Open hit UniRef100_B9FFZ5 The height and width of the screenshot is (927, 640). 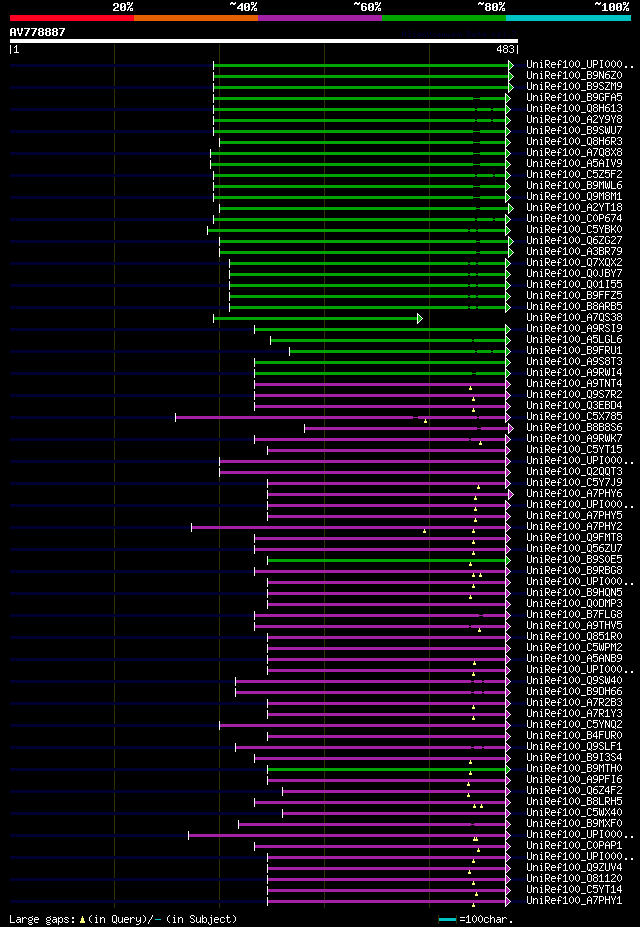574,296
